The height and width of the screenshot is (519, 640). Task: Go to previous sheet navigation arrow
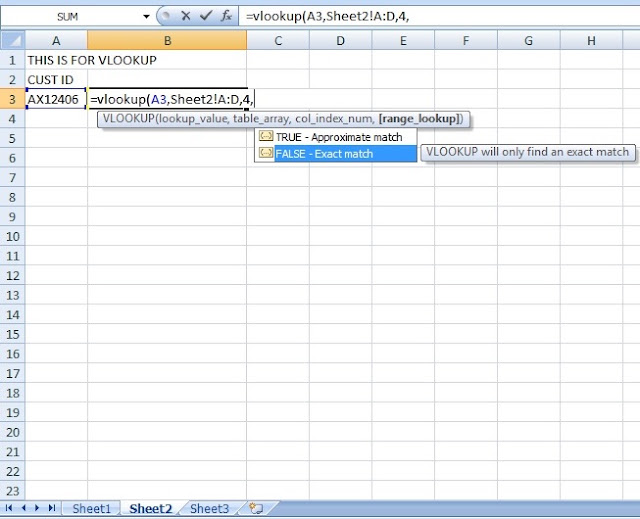[x=23, y=508]
